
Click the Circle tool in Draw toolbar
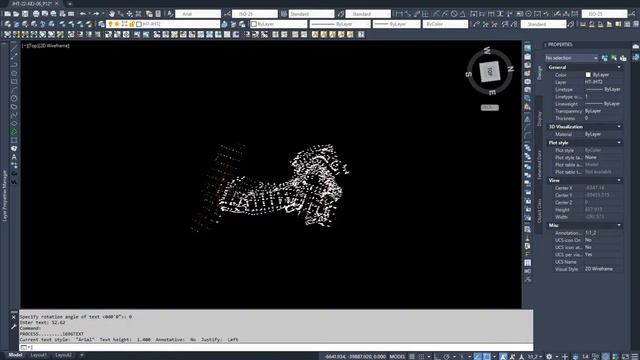(14, 98)
